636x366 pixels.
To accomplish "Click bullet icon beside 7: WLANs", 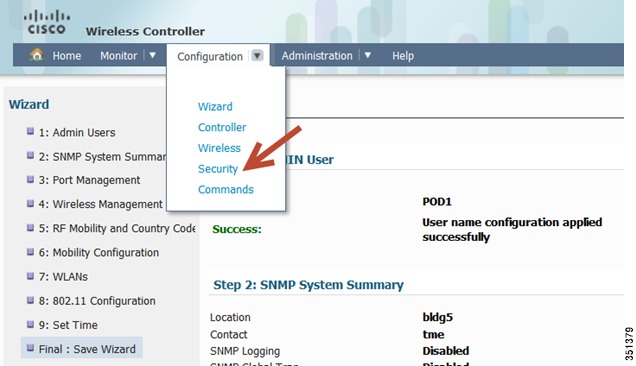I will [x=30, y=276].
